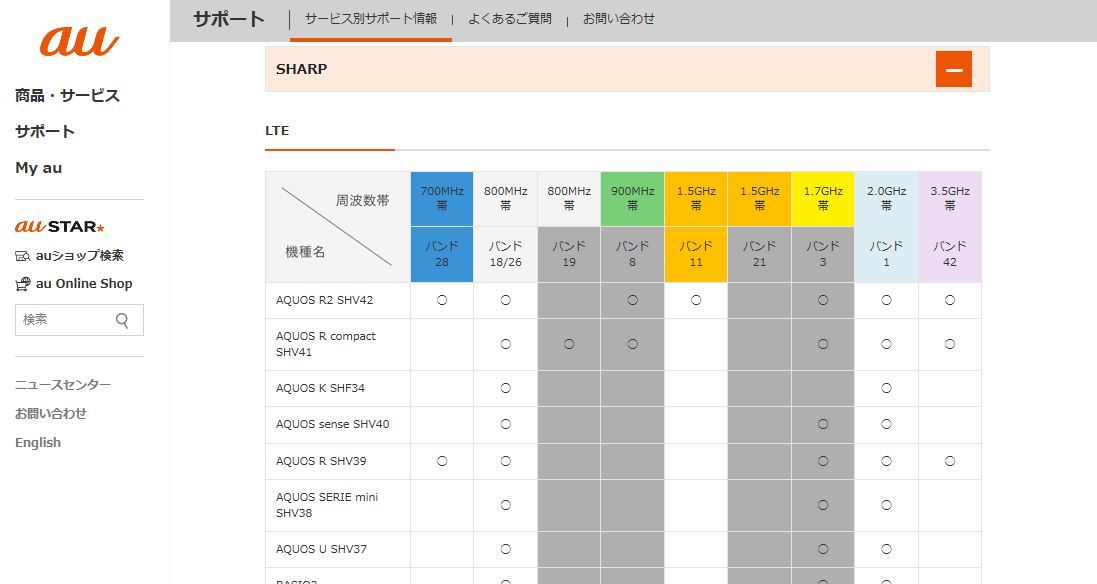Viewport: 1097px width, 584px height.
Task: Click the search magnifier icon in the search box
Action: [123, 319]
